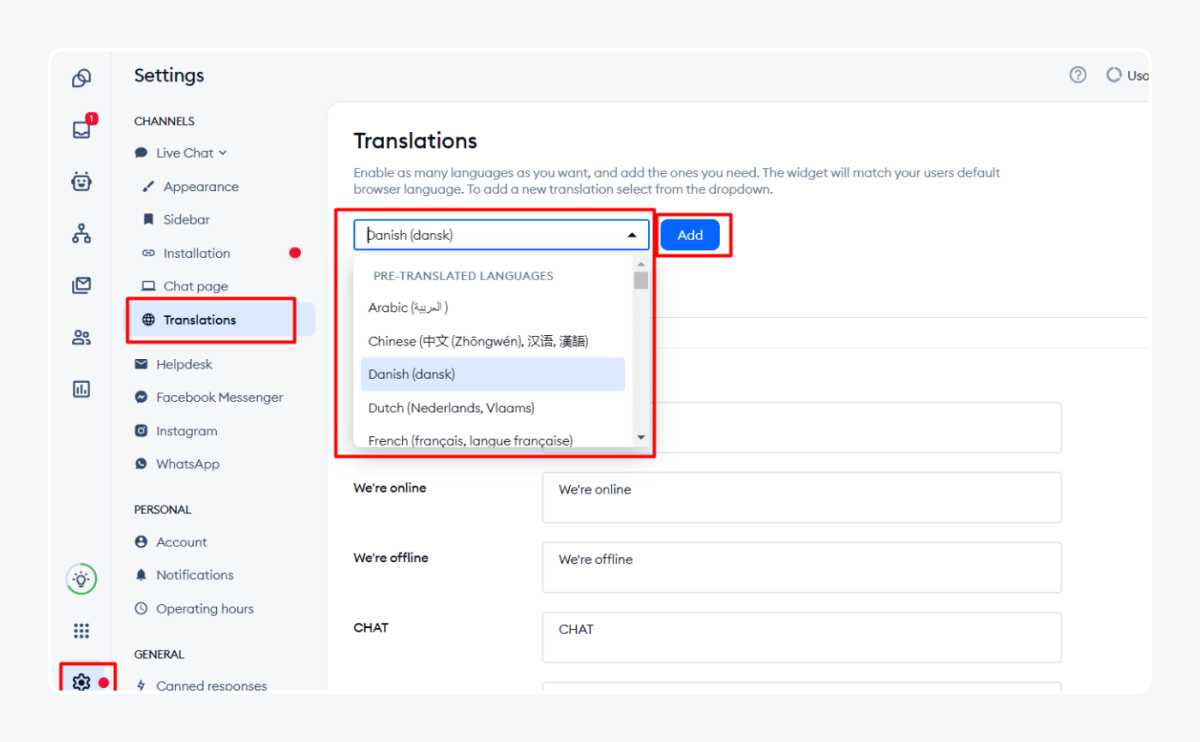Open the Translations settings page
The height and width of the screenshot is (742, 1200).
click(x=200, y=319)
